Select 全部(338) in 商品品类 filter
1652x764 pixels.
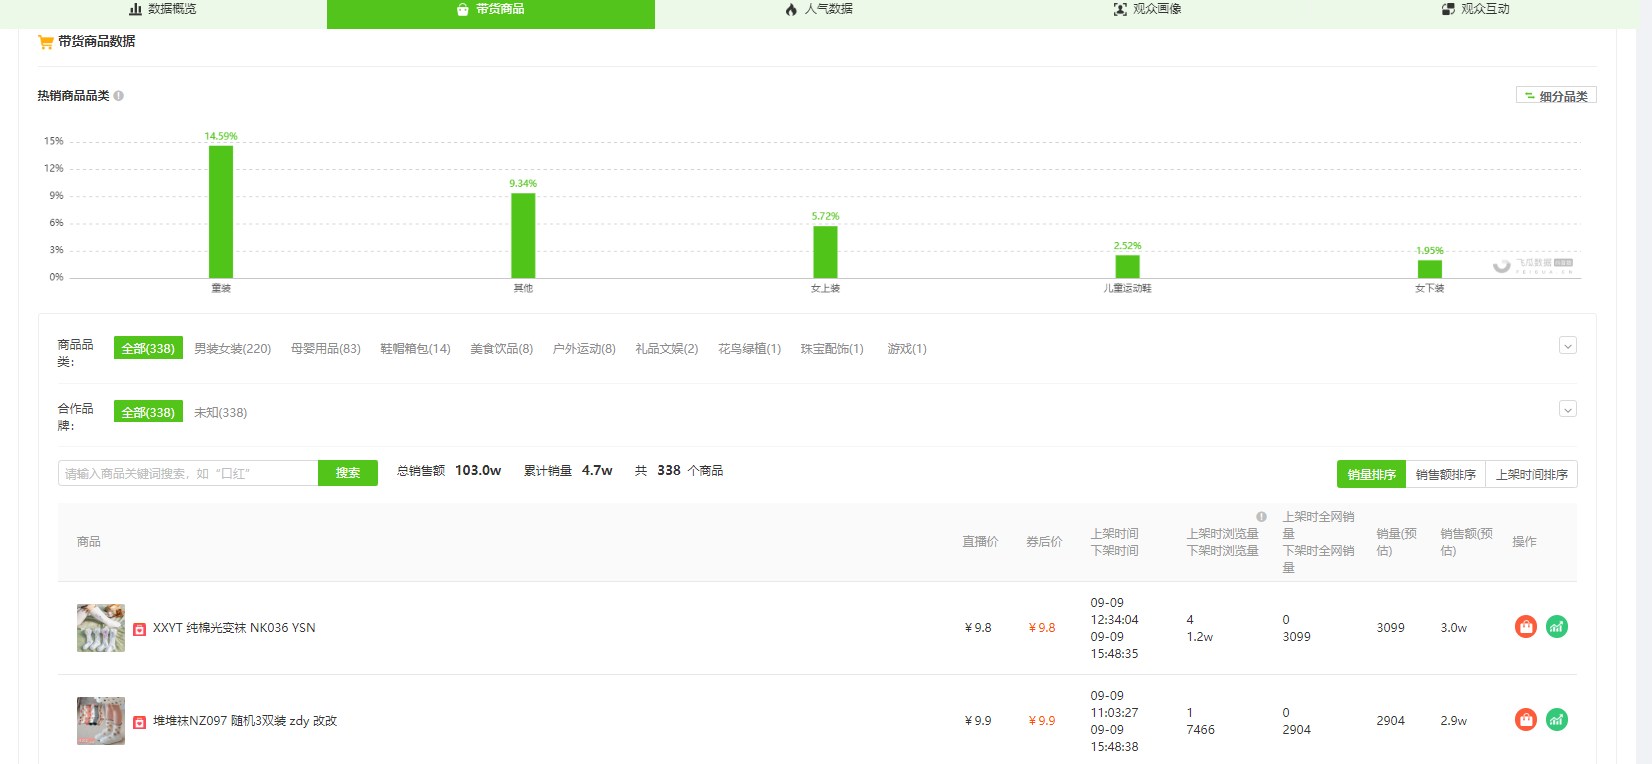click(148, 348)
